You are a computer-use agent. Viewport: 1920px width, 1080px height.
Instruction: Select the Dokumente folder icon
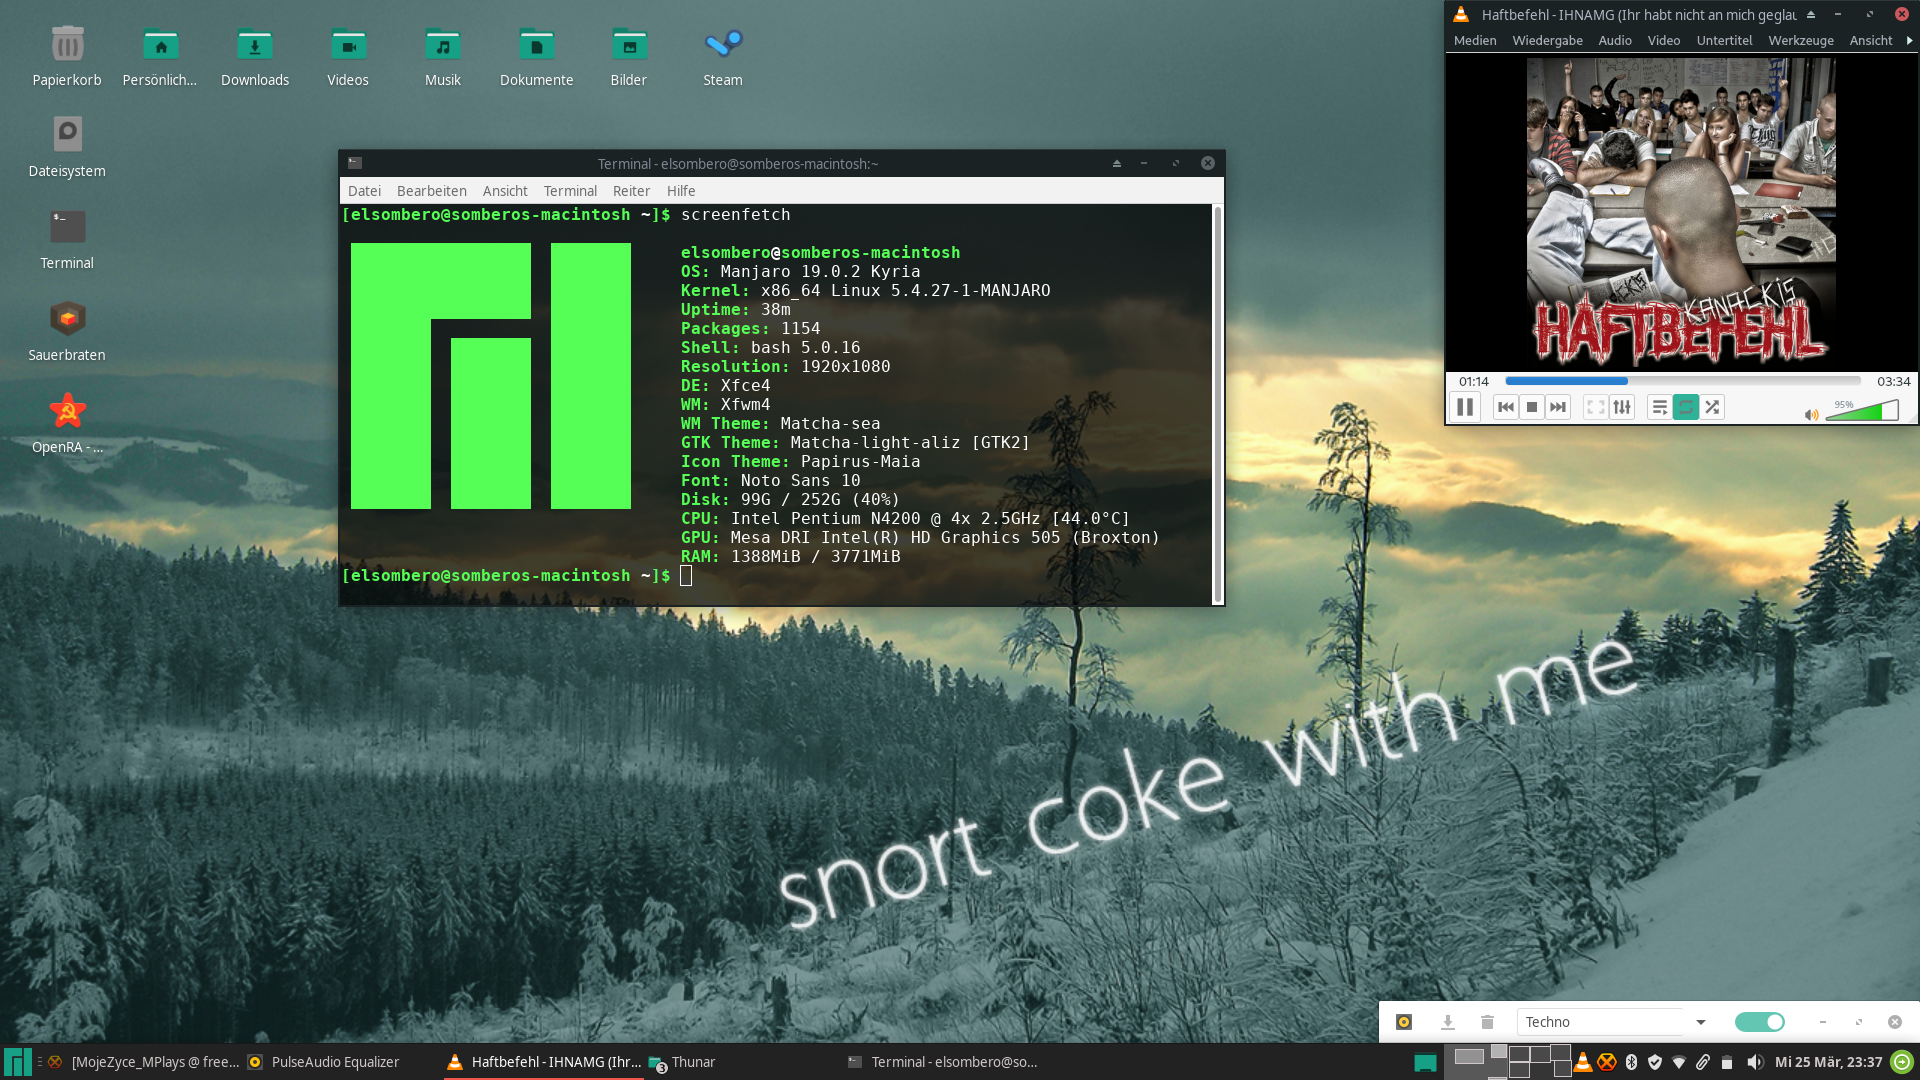pos(536,57)
